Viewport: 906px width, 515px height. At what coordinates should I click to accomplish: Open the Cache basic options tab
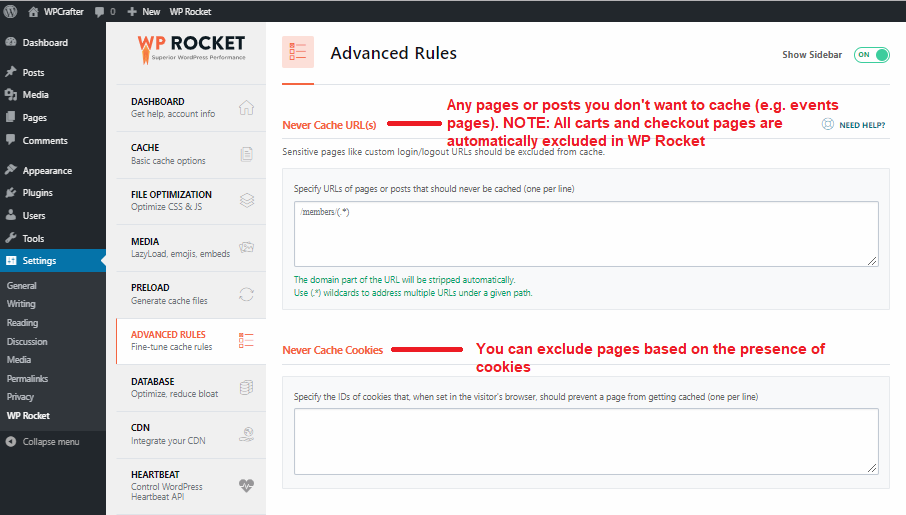[191, 154]
